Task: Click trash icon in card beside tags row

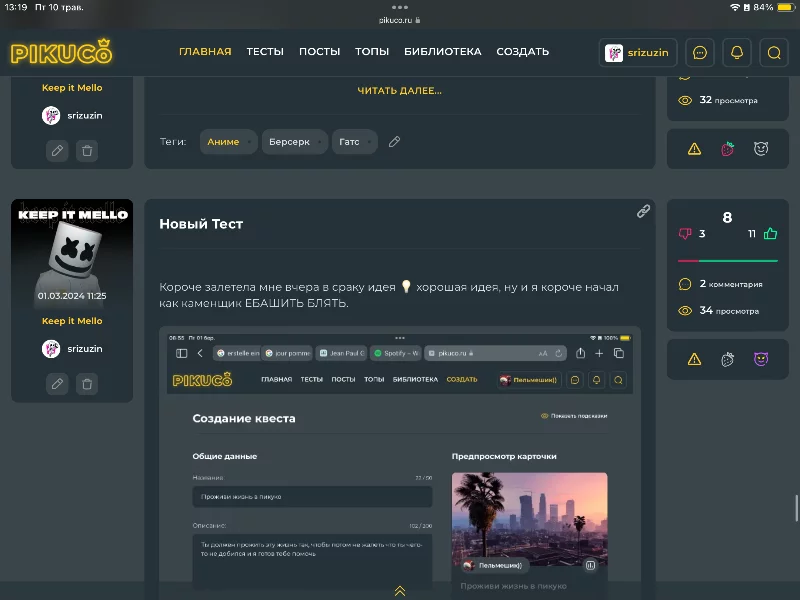Action: tap(87, 151)
